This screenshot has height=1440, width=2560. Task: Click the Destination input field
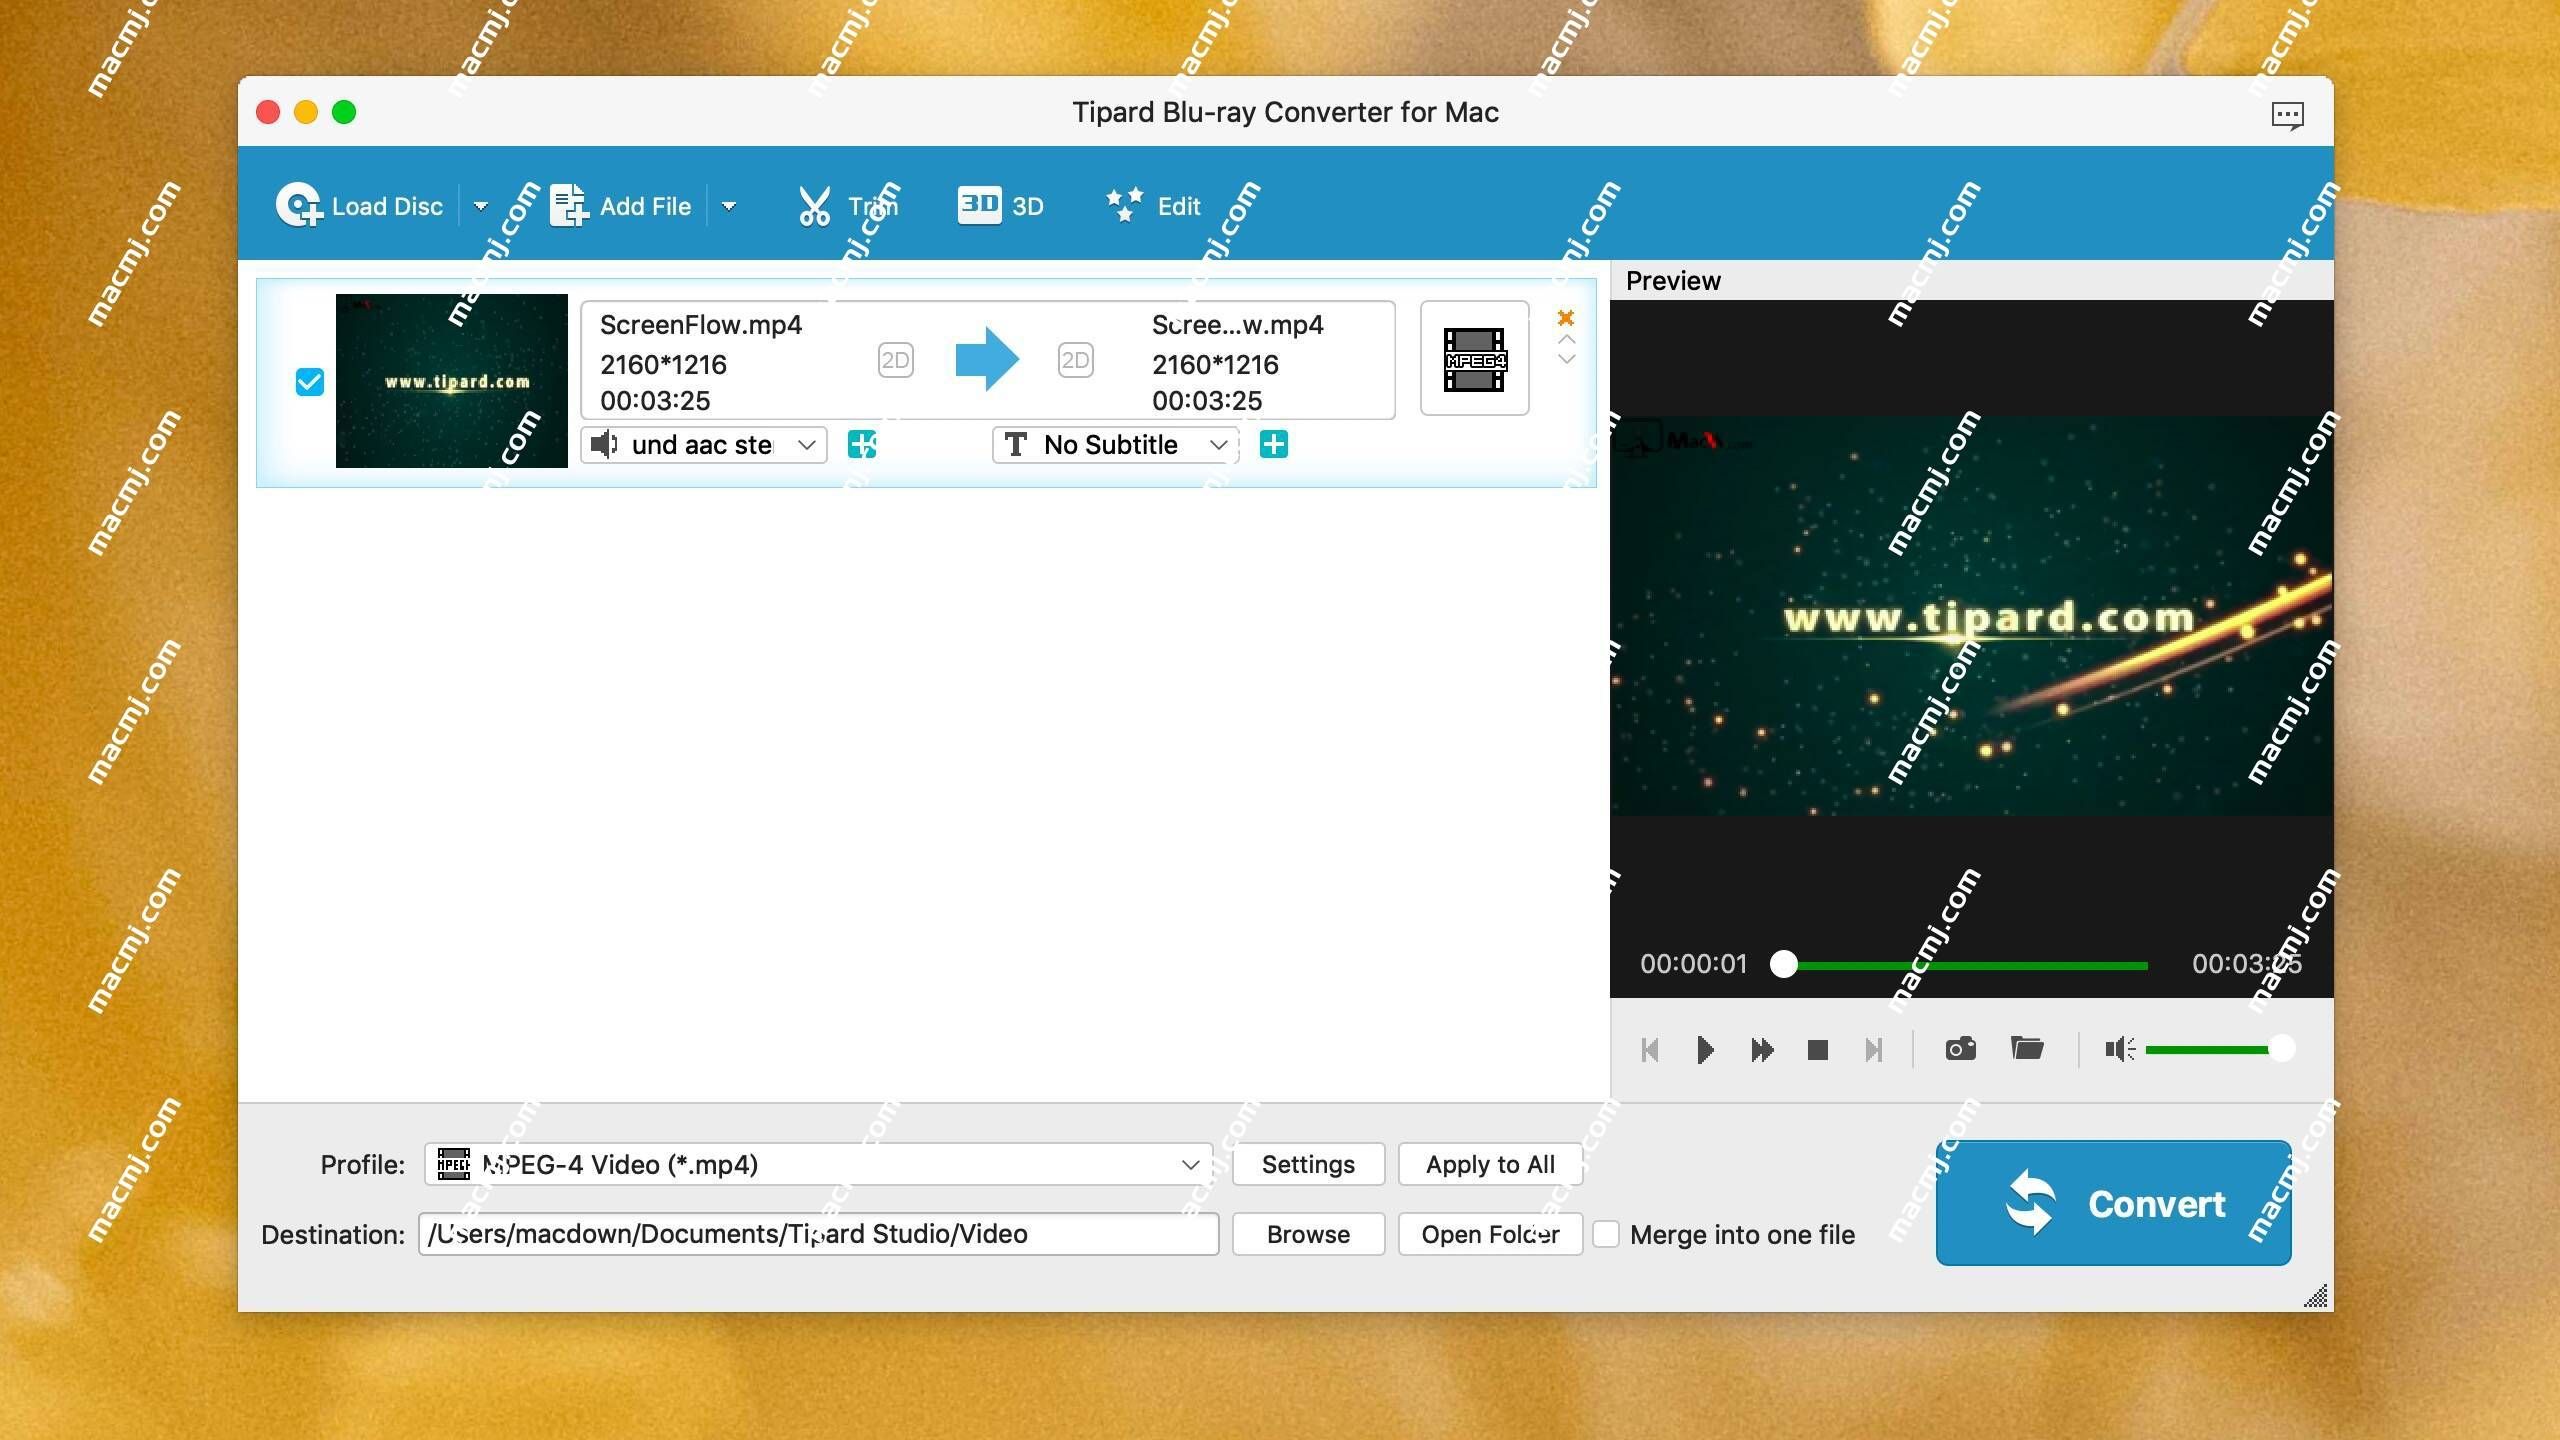coord(818,1233)
